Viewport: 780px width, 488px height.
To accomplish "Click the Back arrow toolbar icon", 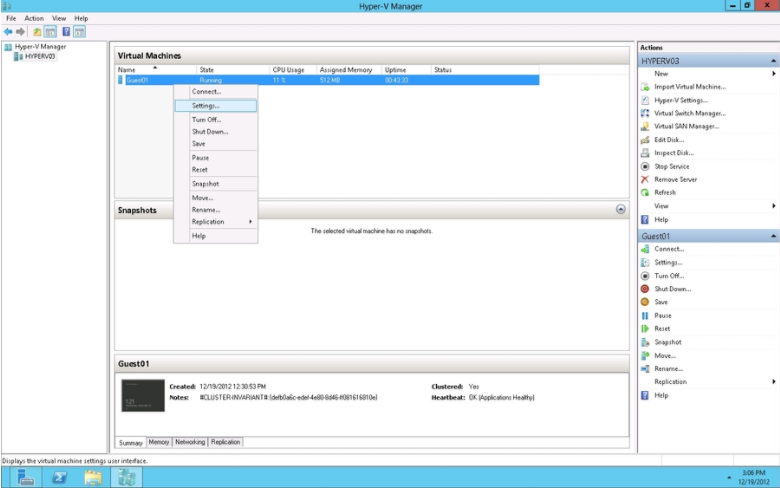I will (8, 32).
